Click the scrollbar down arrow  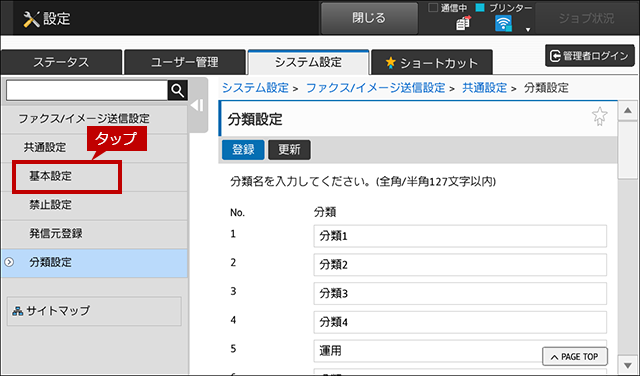pyautogui.click(x=628, y=364)
